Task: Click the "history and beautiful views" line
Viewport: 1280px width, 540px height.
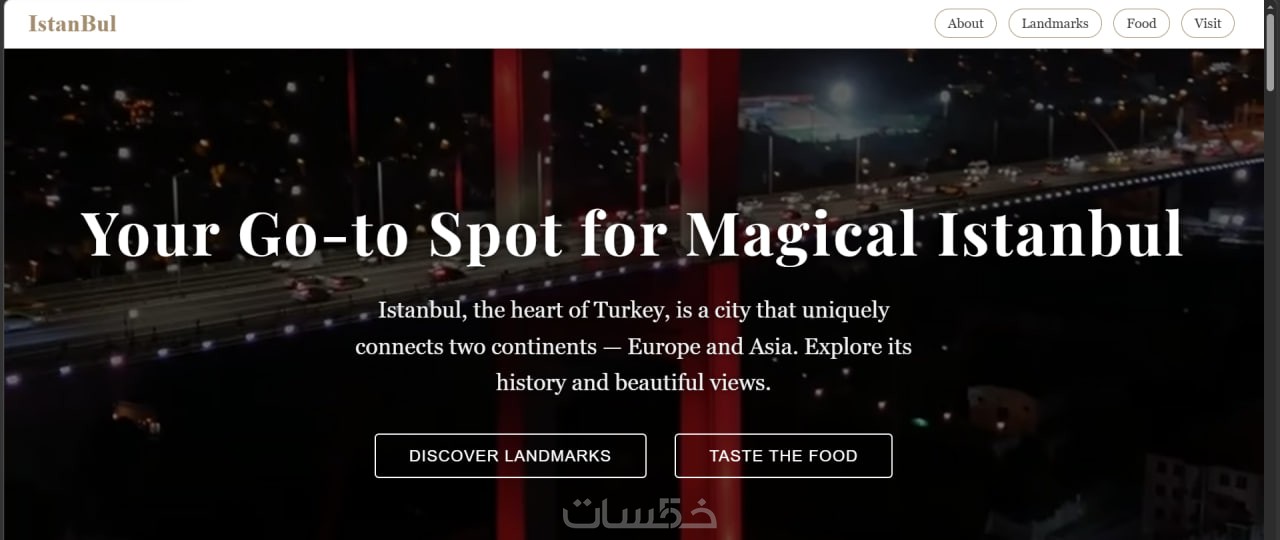Action: 633,382
